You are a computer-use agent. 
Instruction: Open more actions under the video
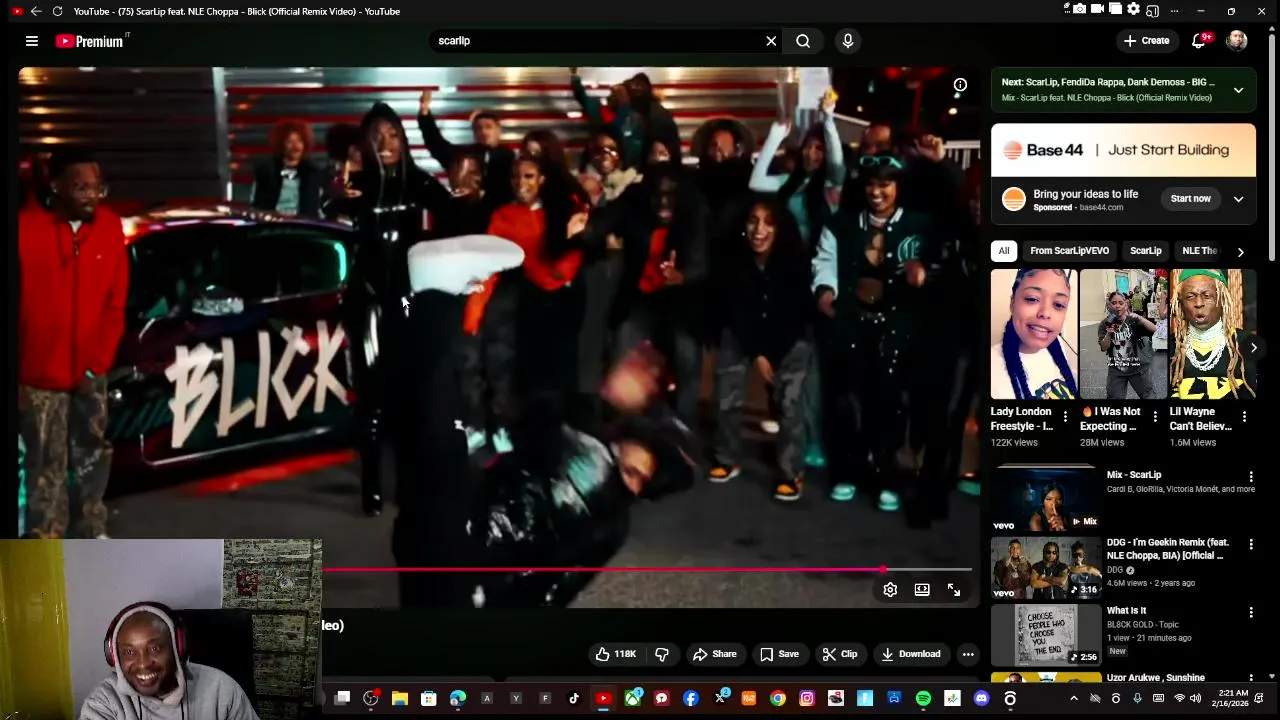pos(968,654)
